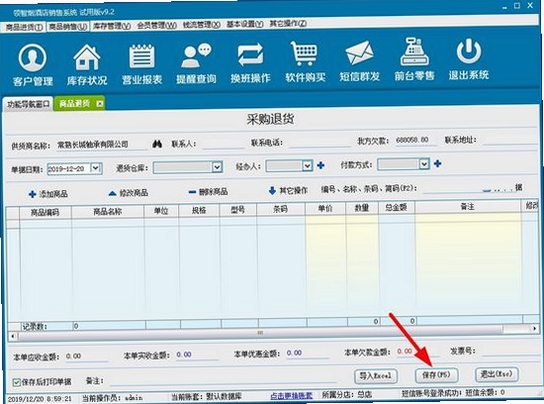
Task: Expand 付款方式 payment method dropdown
Action: point(424,164)
